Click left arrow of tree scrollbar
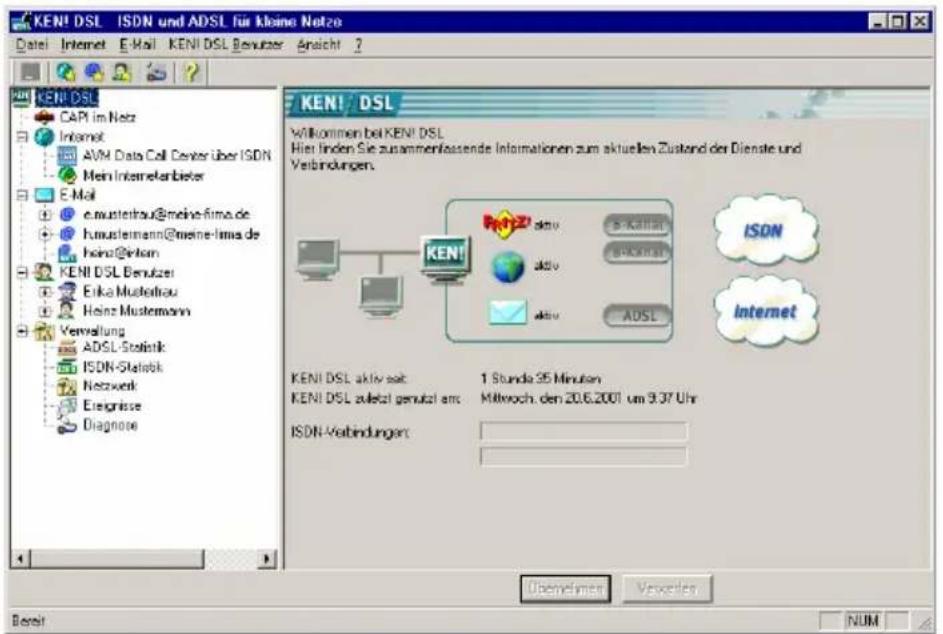Image resolution: width=943 pixels, height=634 pixels. (x=20, y=559)
